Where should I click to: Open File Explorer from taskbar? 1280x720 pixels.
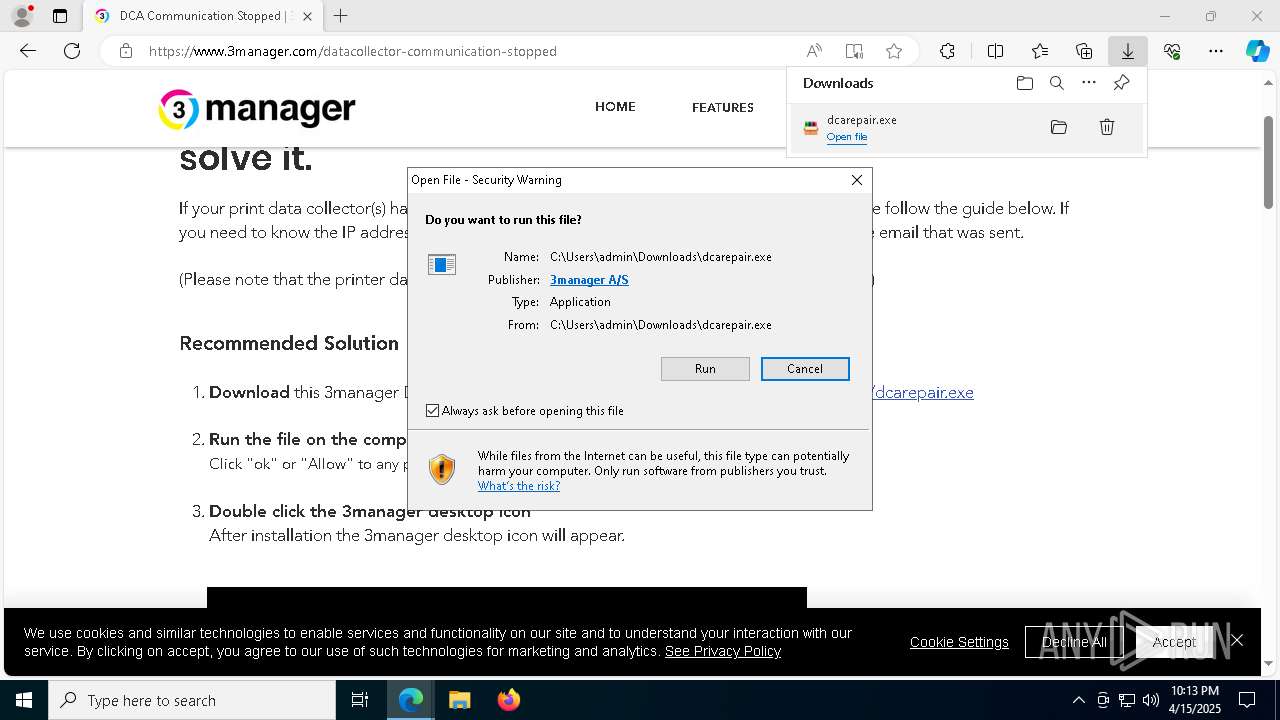(x=459, y=700)
